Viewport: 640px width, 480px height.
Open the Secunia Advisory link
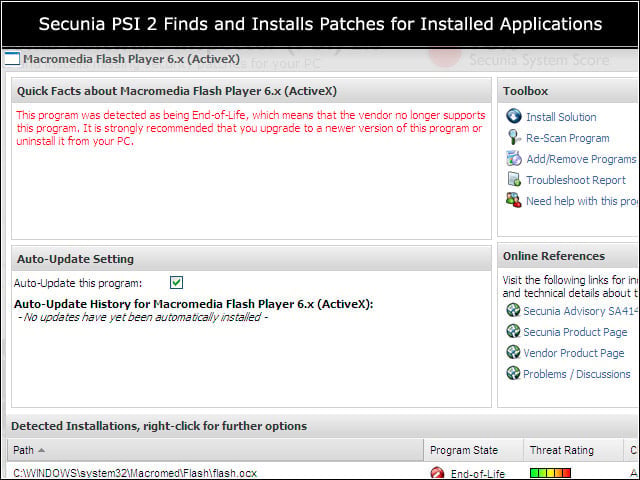[x=580, y=311]
